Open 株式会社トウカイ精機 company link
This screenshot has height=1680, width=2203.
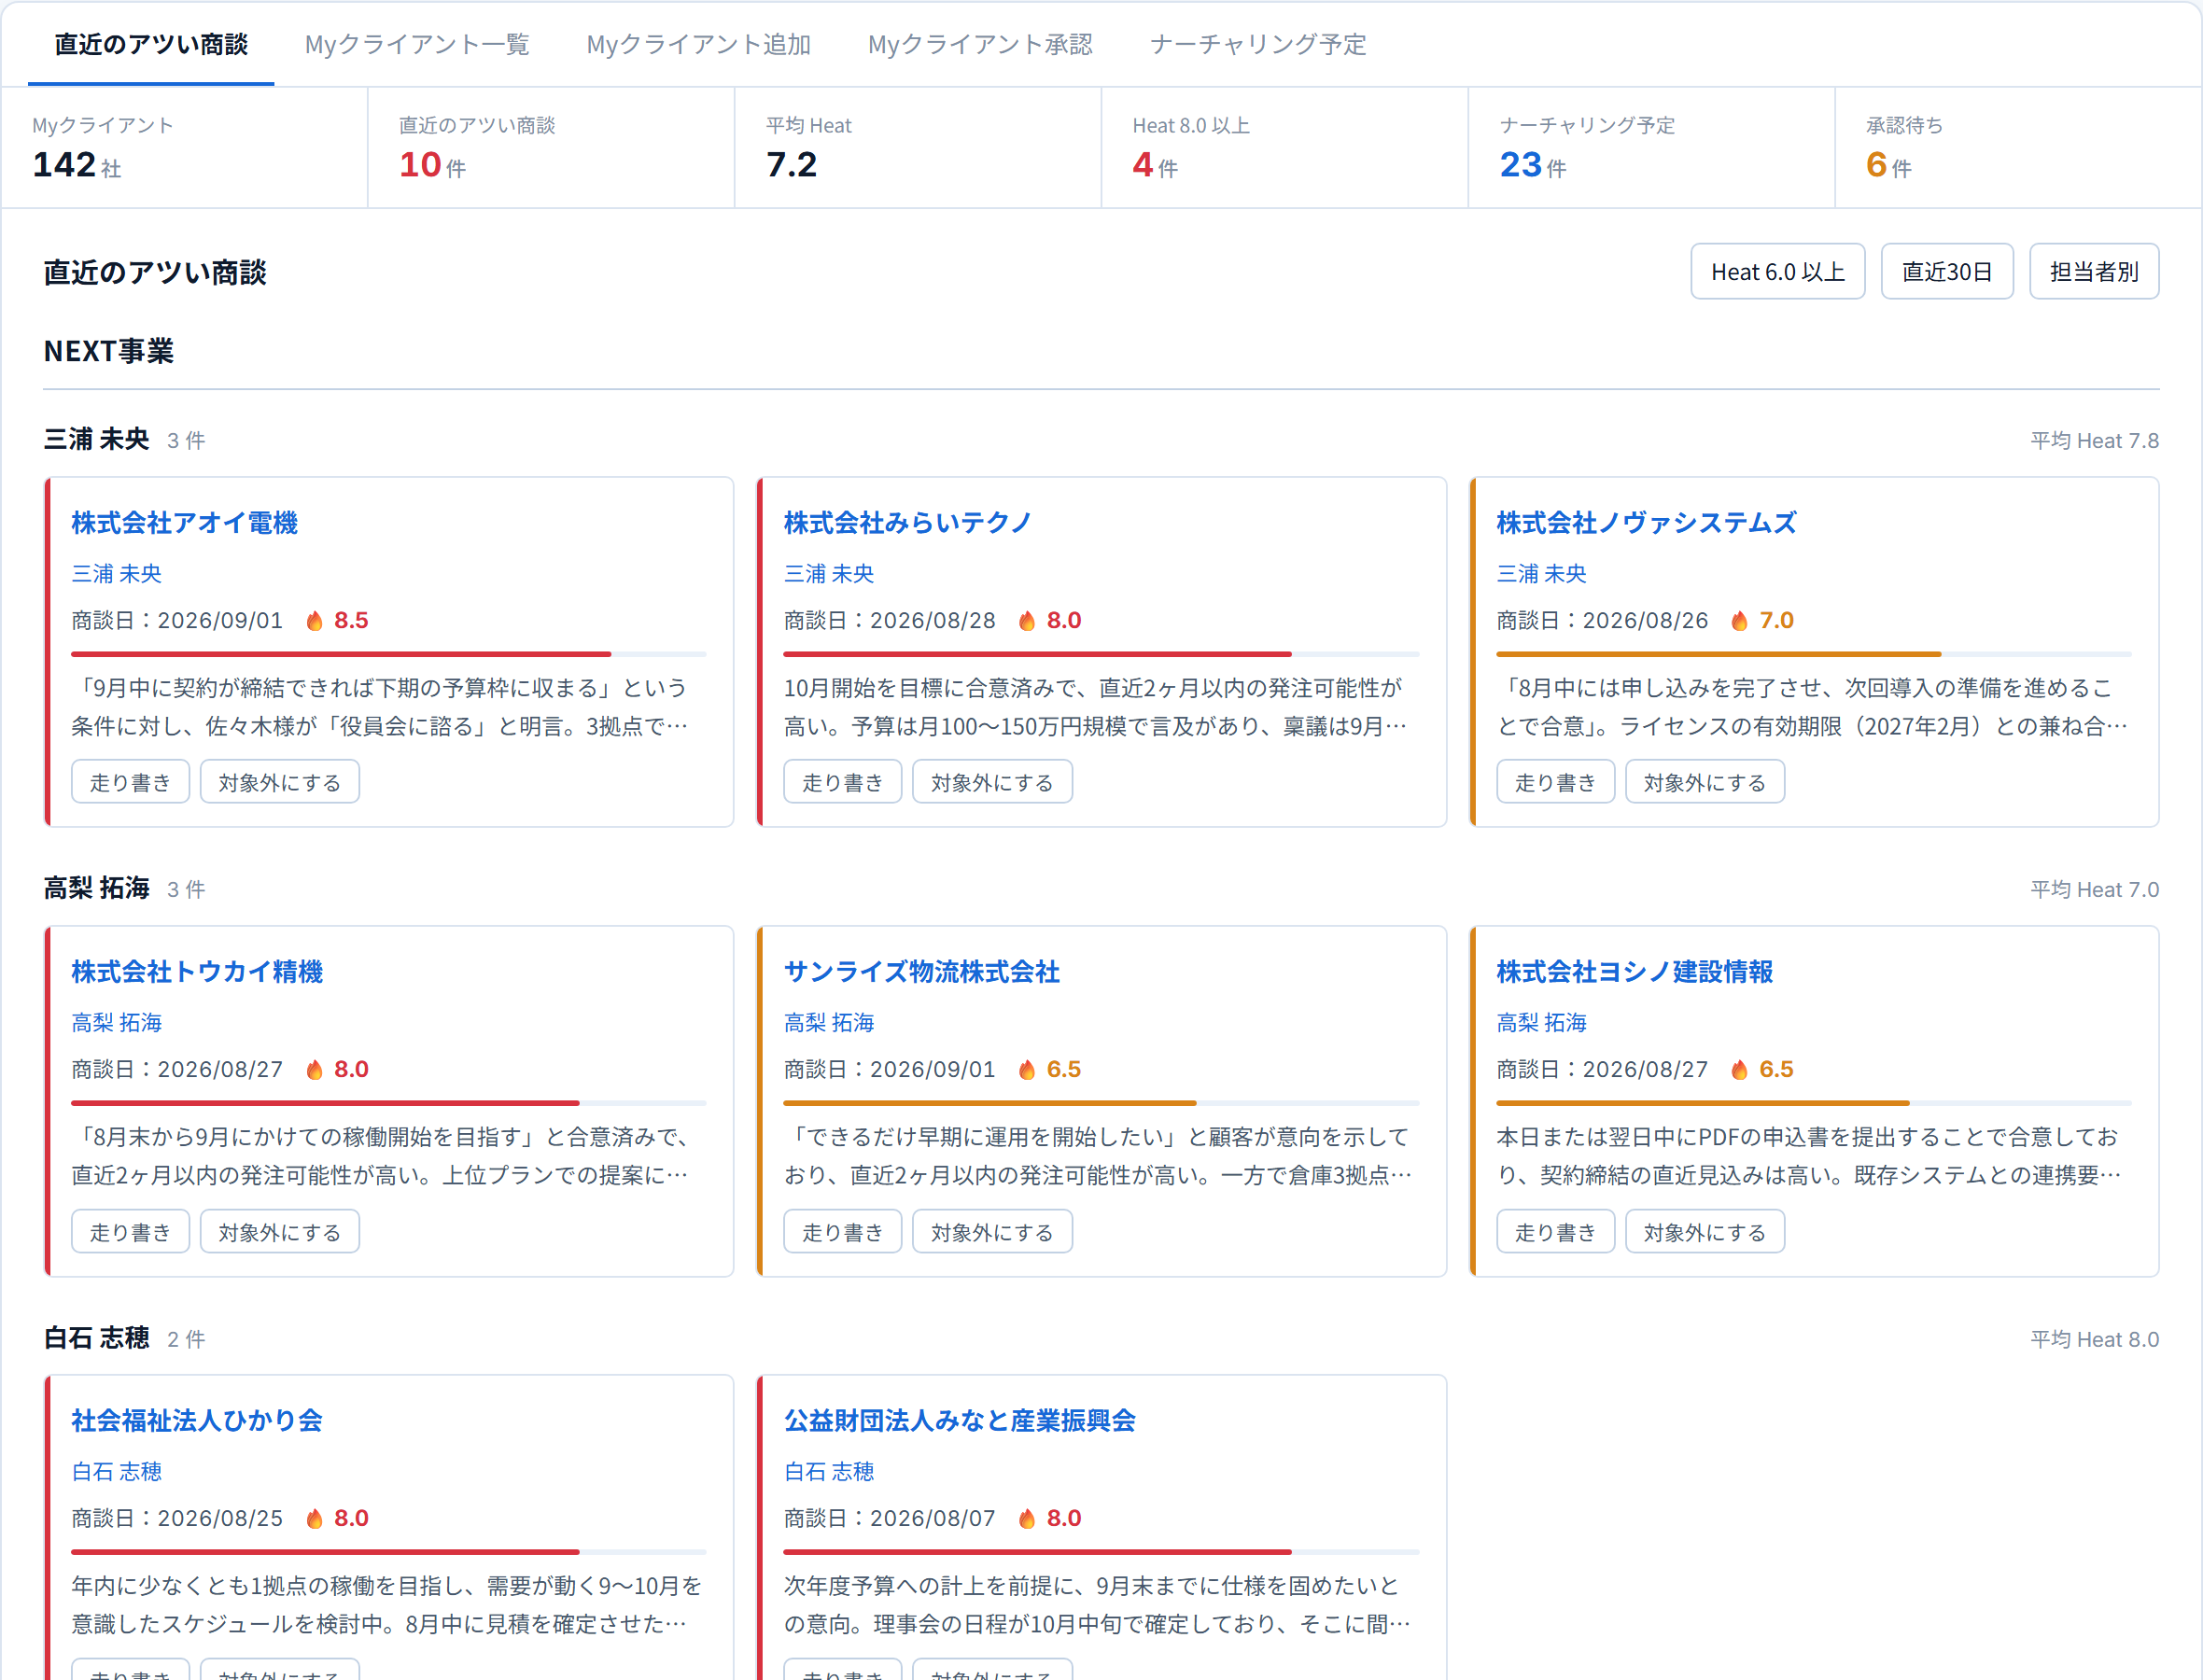[197, 972]
